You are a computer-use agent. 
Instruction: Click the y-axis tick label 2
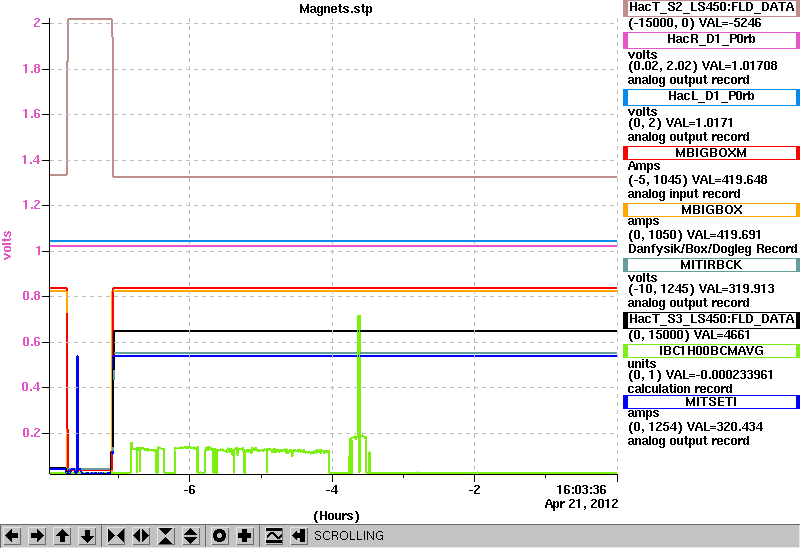37,22
